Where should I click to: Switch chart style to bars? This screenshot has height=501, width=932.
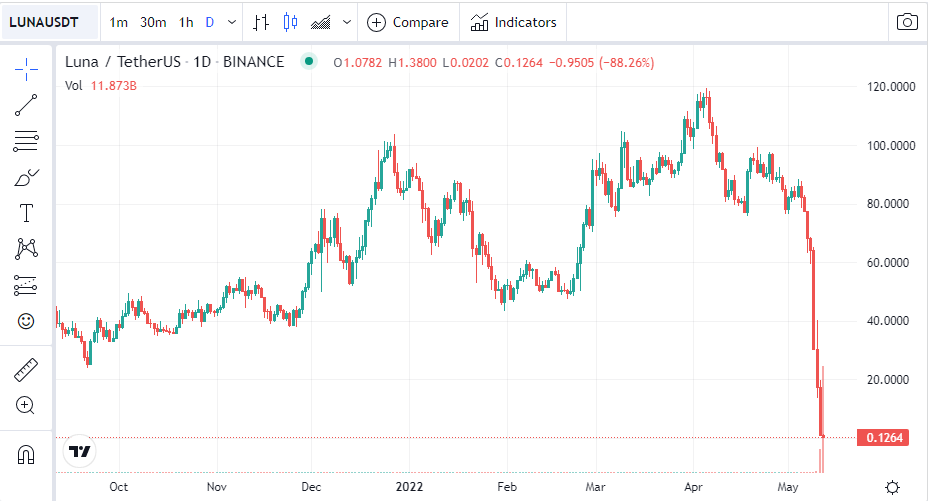(x=260, y=23)
